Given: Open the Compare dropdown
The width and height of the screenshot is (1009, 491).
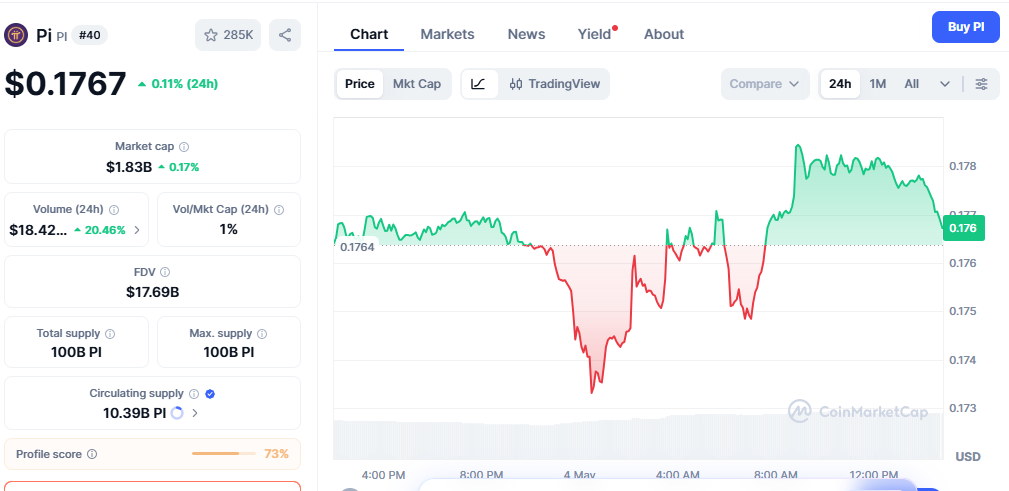Looking at the screenshot, I should pos(764,84).
